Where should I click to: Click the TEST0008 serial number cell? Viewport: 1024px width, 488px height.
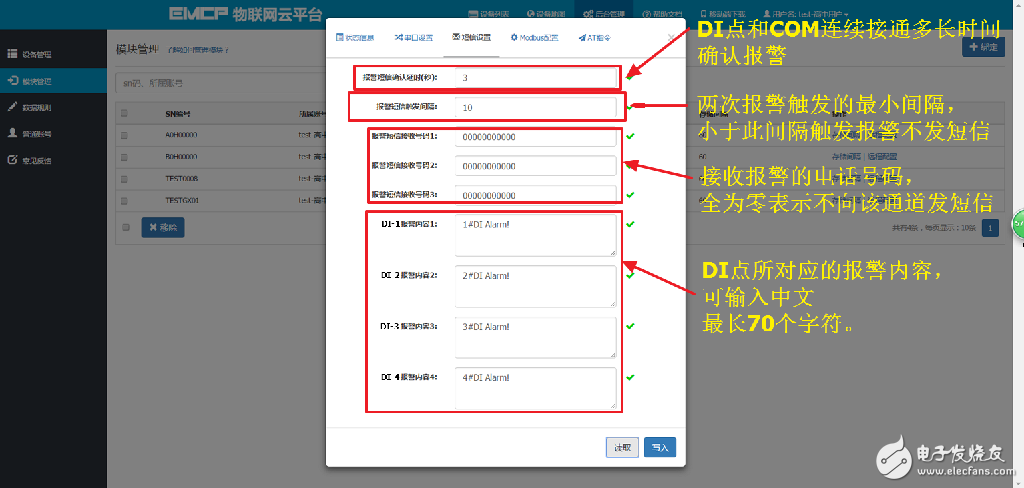181,178
